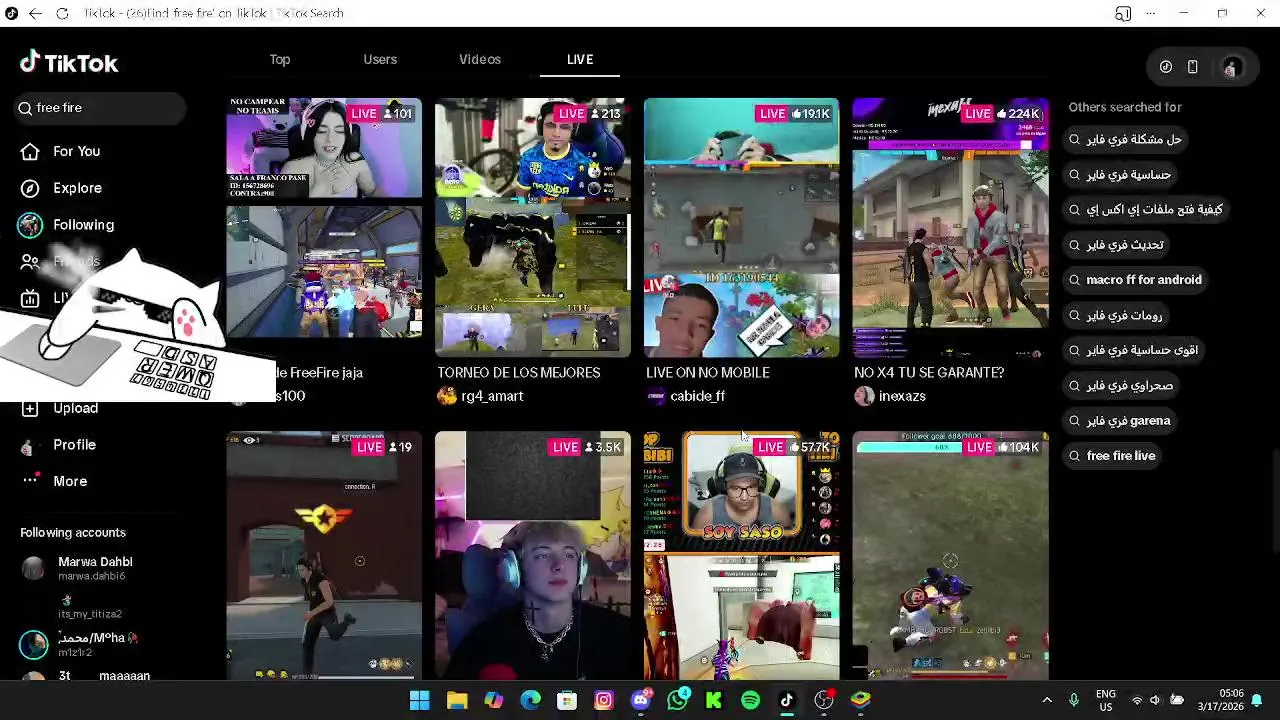Open the live stream 'NO X4 TU SE GARANTE?'
This screenshot has height=720, width=1280.
click(950, 227)
